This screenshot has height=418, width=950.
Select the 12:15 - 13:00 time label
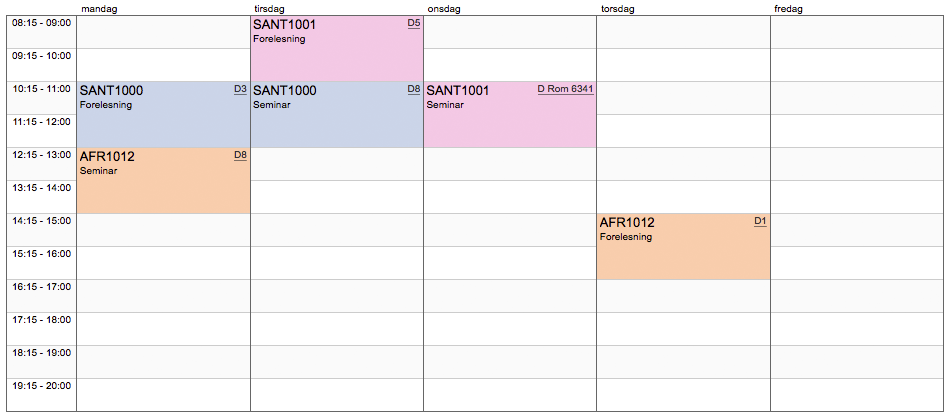click(x=40, y=155)
